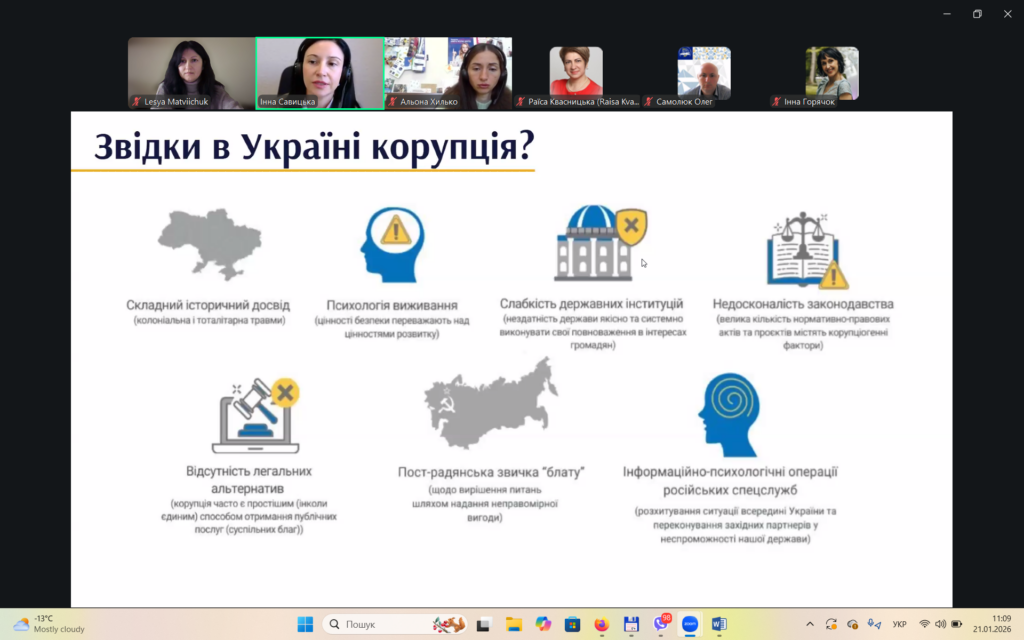Open the weather widget showing -13°C
This screenshot has width=1024, height=640.
[x=48, y=624]
